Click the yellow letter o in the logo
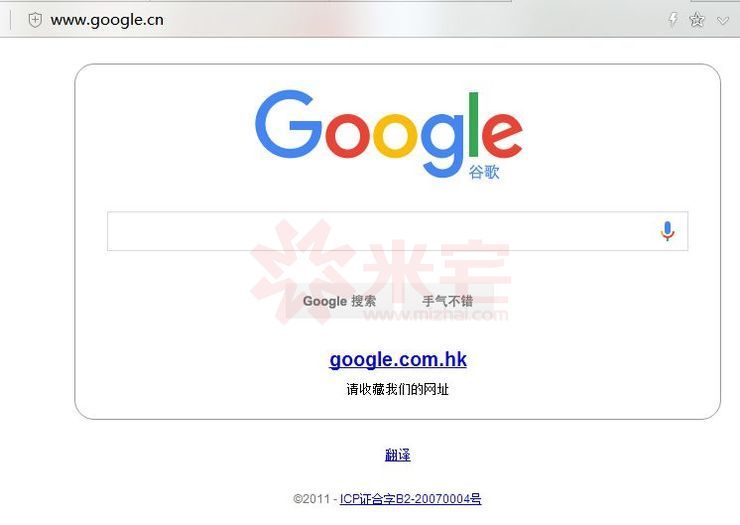Viewport: 740px width, 525px height. pyautogui.click(x=395, y=136)
